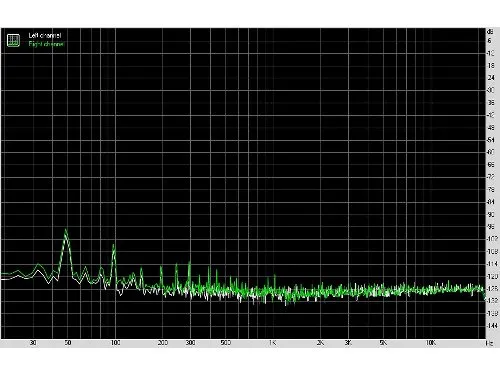The width and height of the screenshot is (500, 375).
Task: Click the Hz unit label at axis corner
Action: (x=490, y=343)
